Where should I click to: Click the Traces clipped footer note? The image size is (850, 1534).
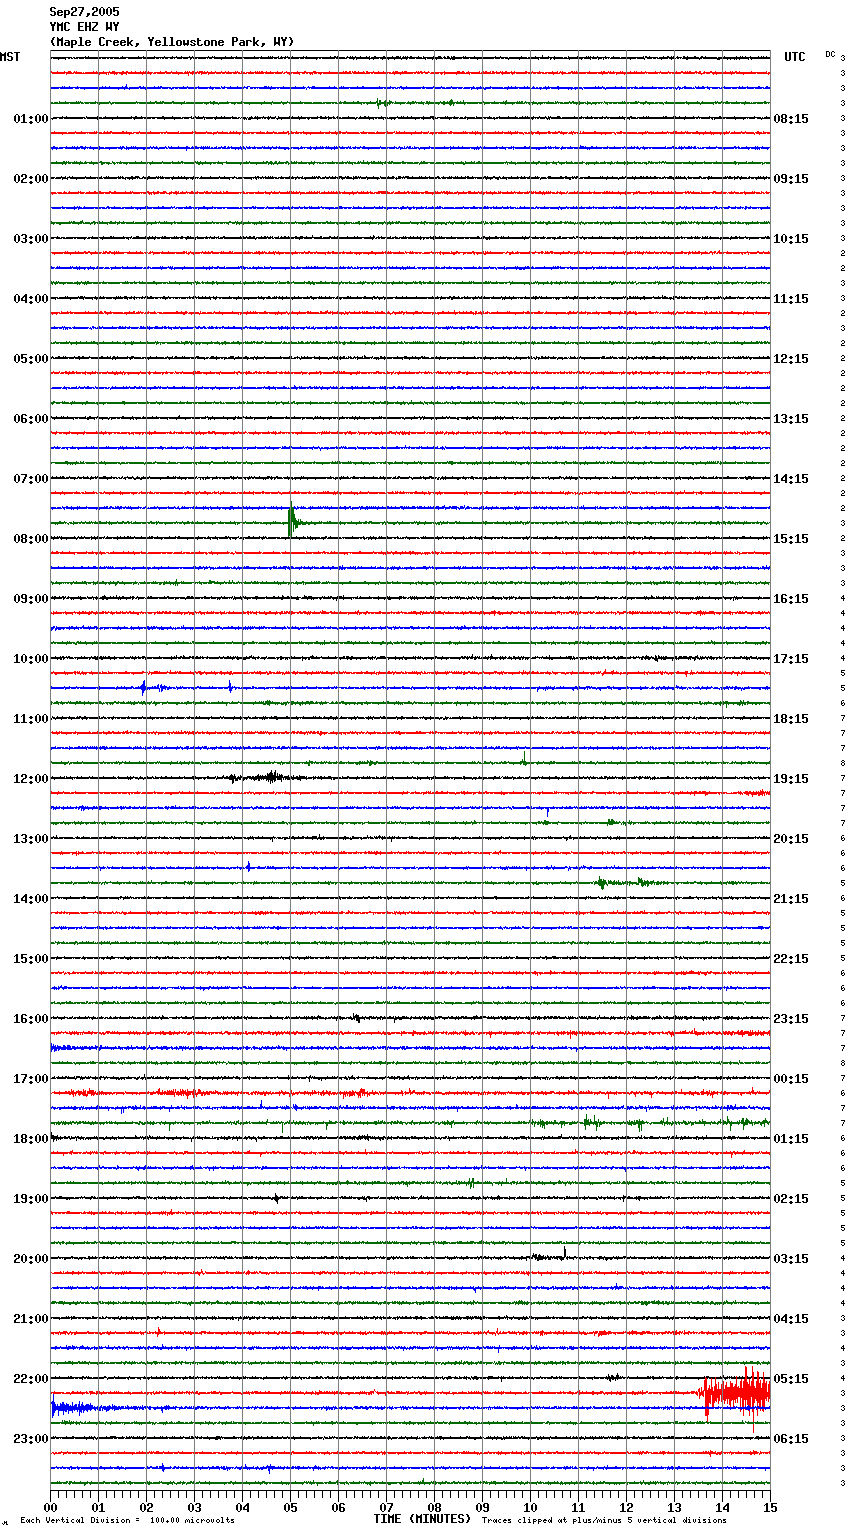click(604, 1521)
